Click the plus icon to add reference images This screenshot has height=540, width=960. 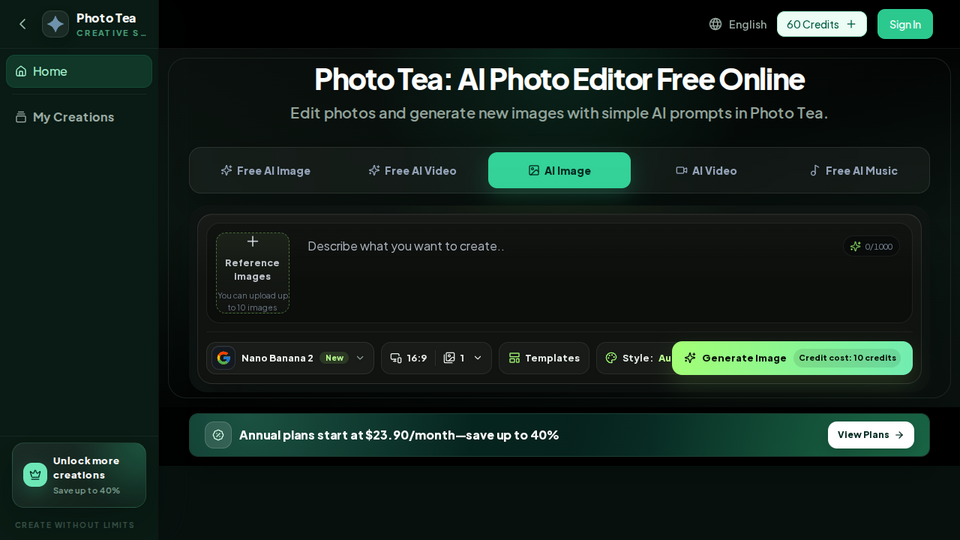click(252, 241)
